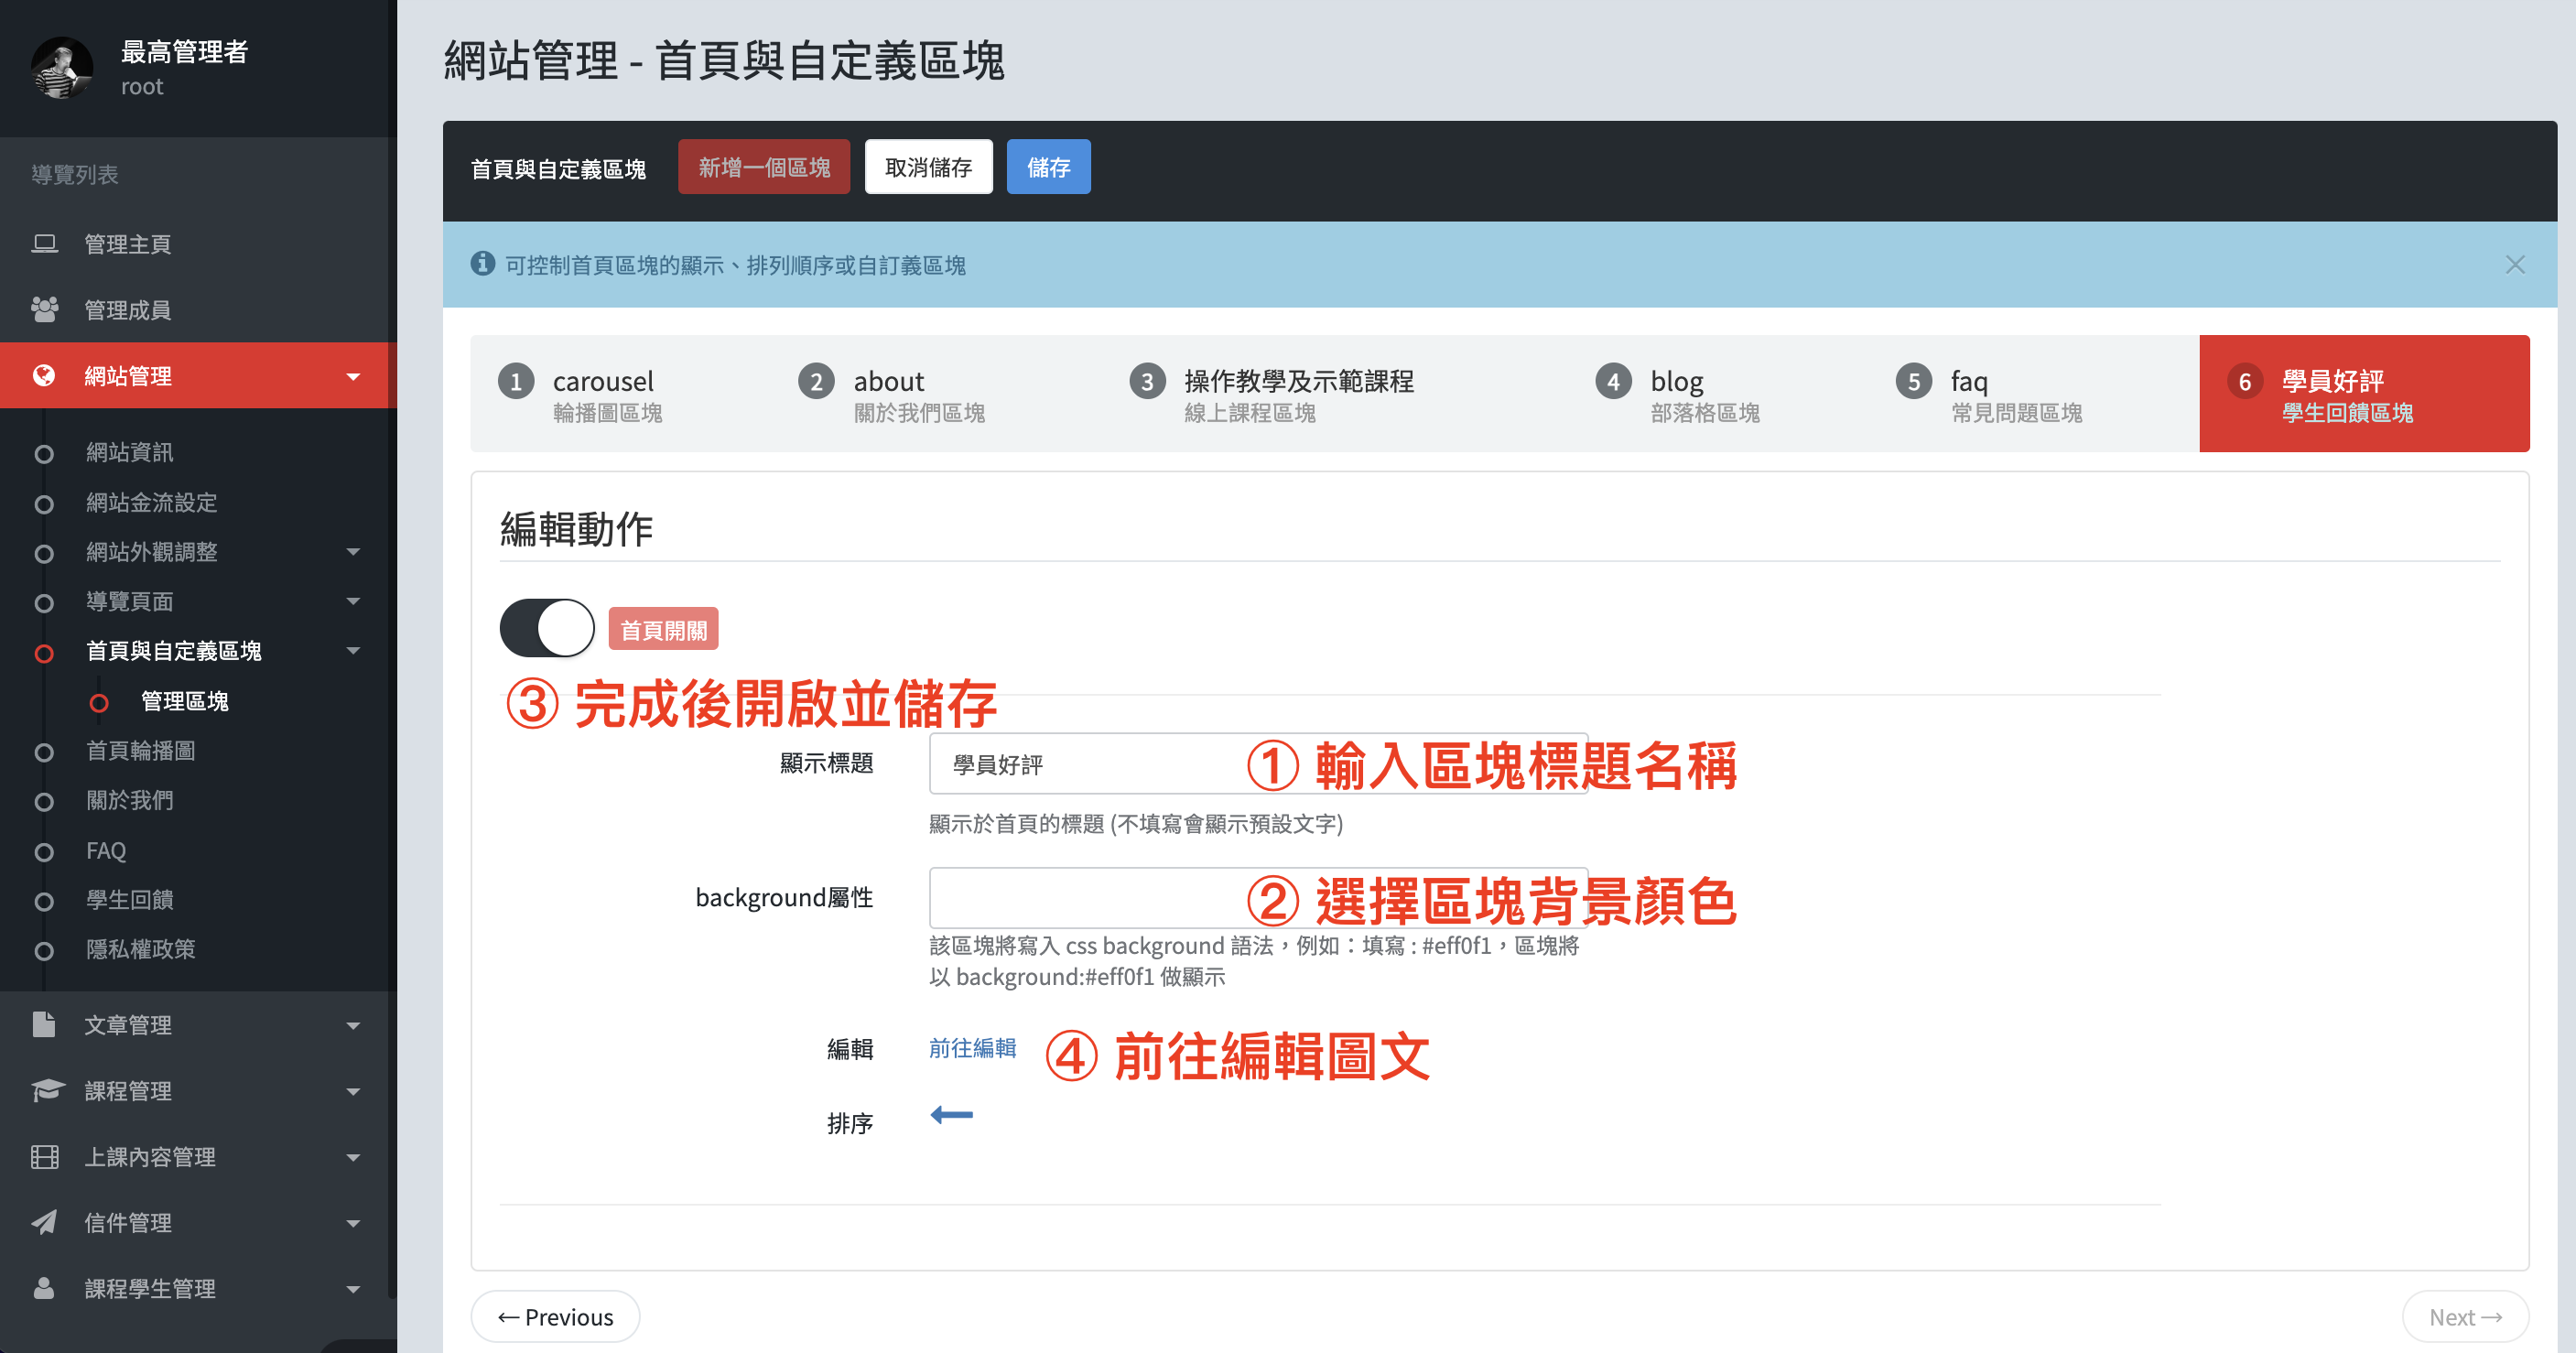Click the film icon beside 上課內容管理
The width and height of the screenshot is (2576, 1353).
click(x=44, y=1156)
